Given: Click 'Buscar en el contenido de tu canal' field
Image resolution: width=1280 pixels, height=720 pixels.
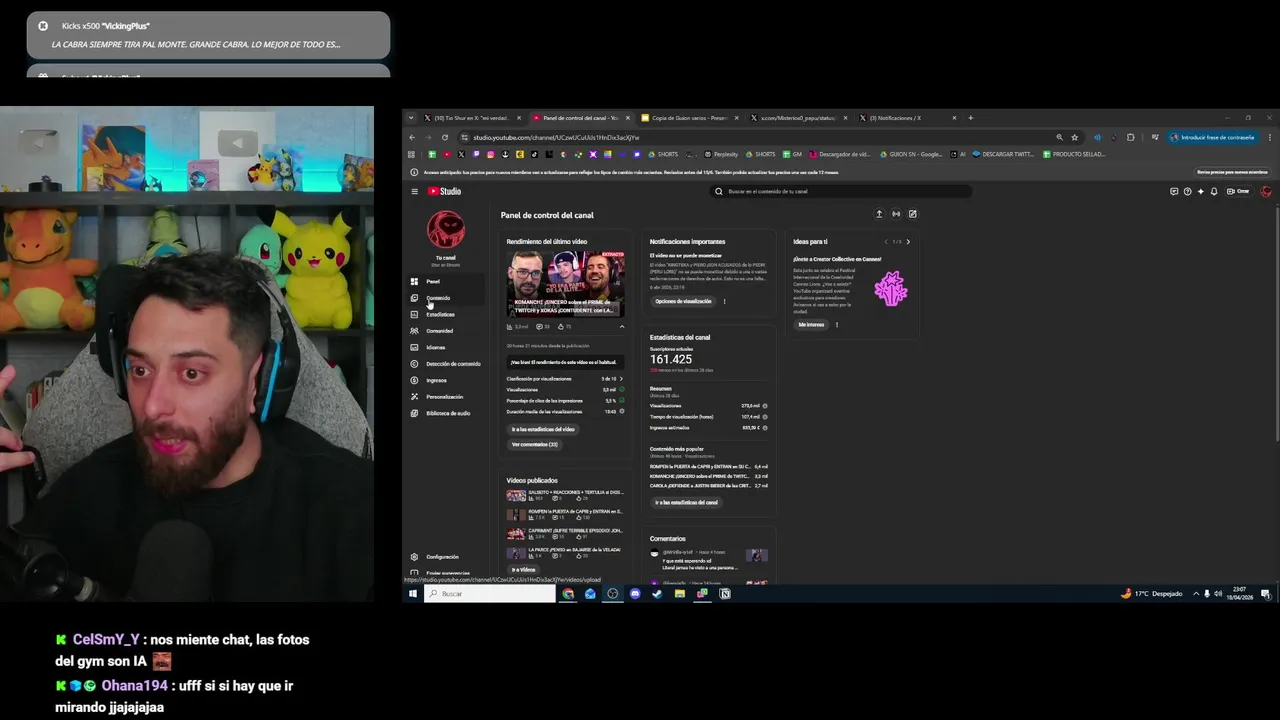Looking at the screenshot, I should pos(840,191).
